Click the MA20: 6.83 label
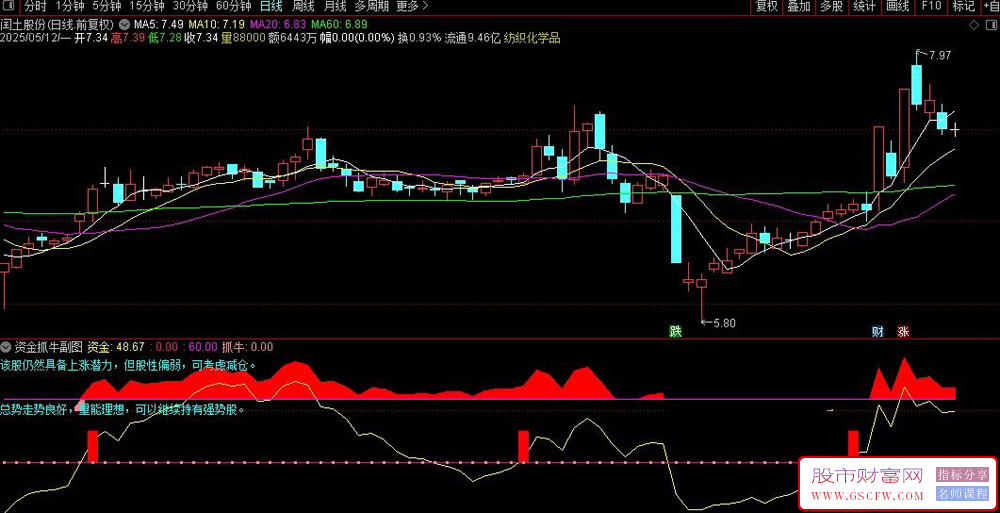 click(x=279, y=24)
